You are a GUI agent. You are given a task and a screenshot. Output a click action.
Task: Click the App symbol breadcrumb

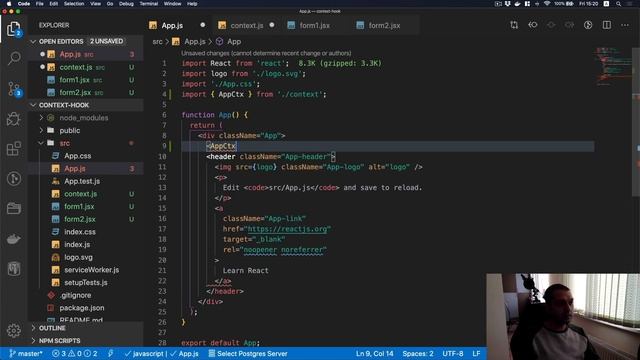[233, 42]
